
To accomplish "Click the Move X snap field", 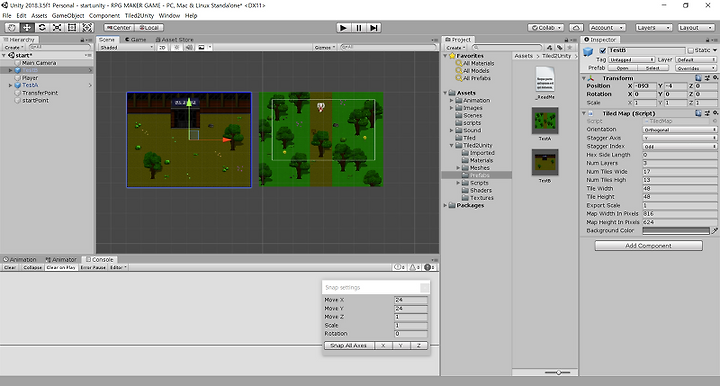I will (411, 300).
